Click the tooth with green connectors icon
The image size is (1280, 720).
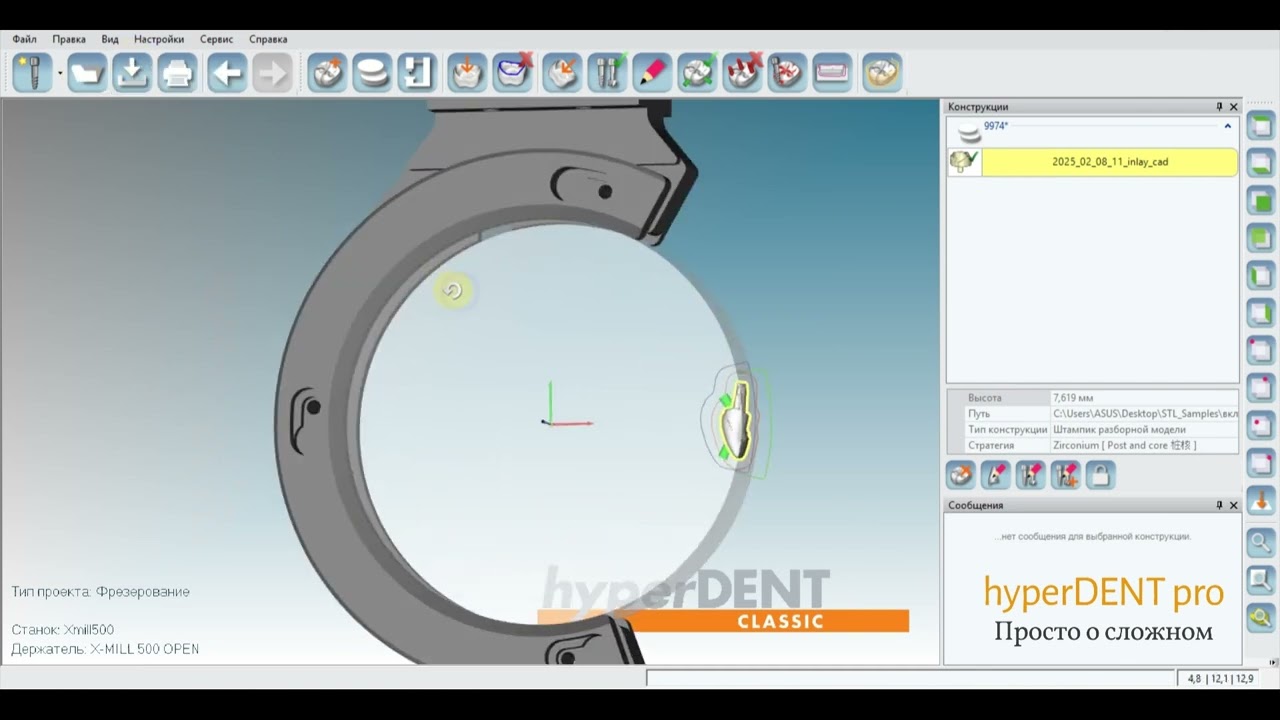pyautogui.click(x=697, y=73)
